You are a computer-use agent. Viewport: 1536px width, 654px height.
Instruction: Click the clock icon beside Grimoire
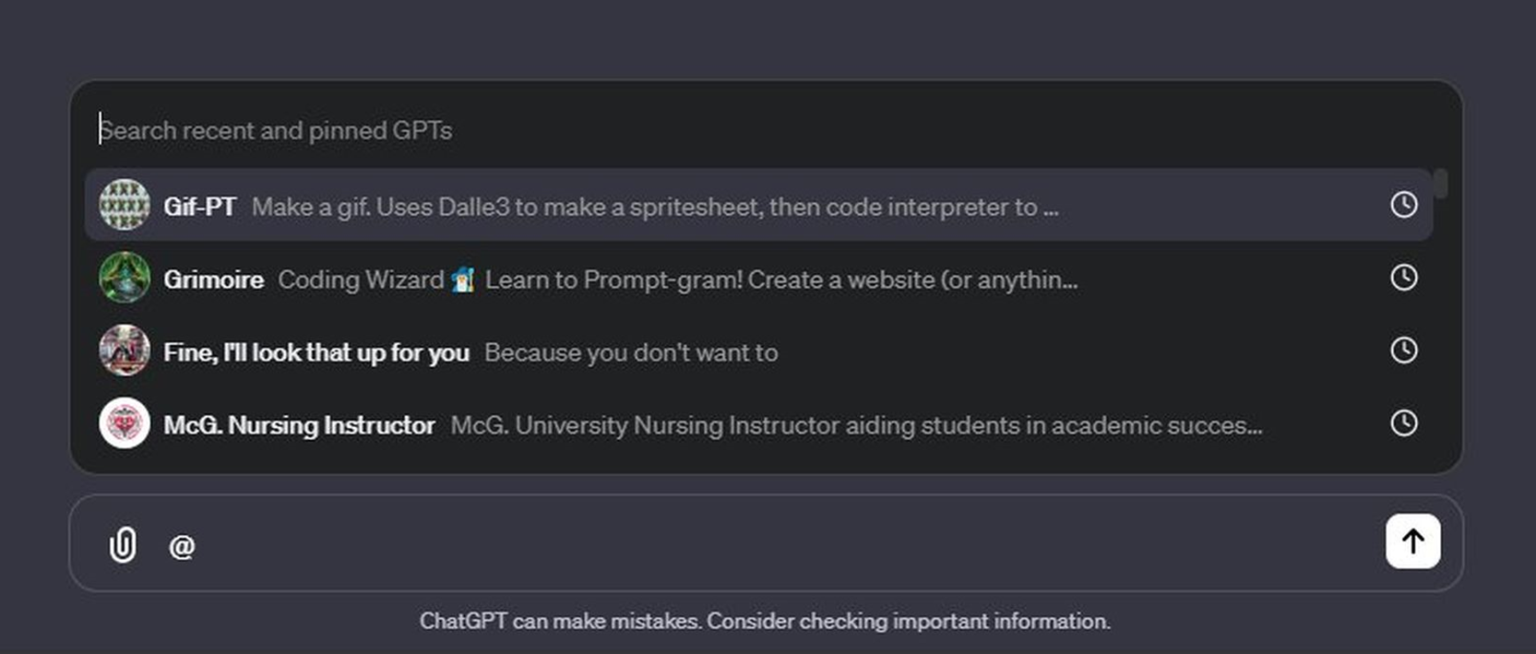[x=1405, y=278]
